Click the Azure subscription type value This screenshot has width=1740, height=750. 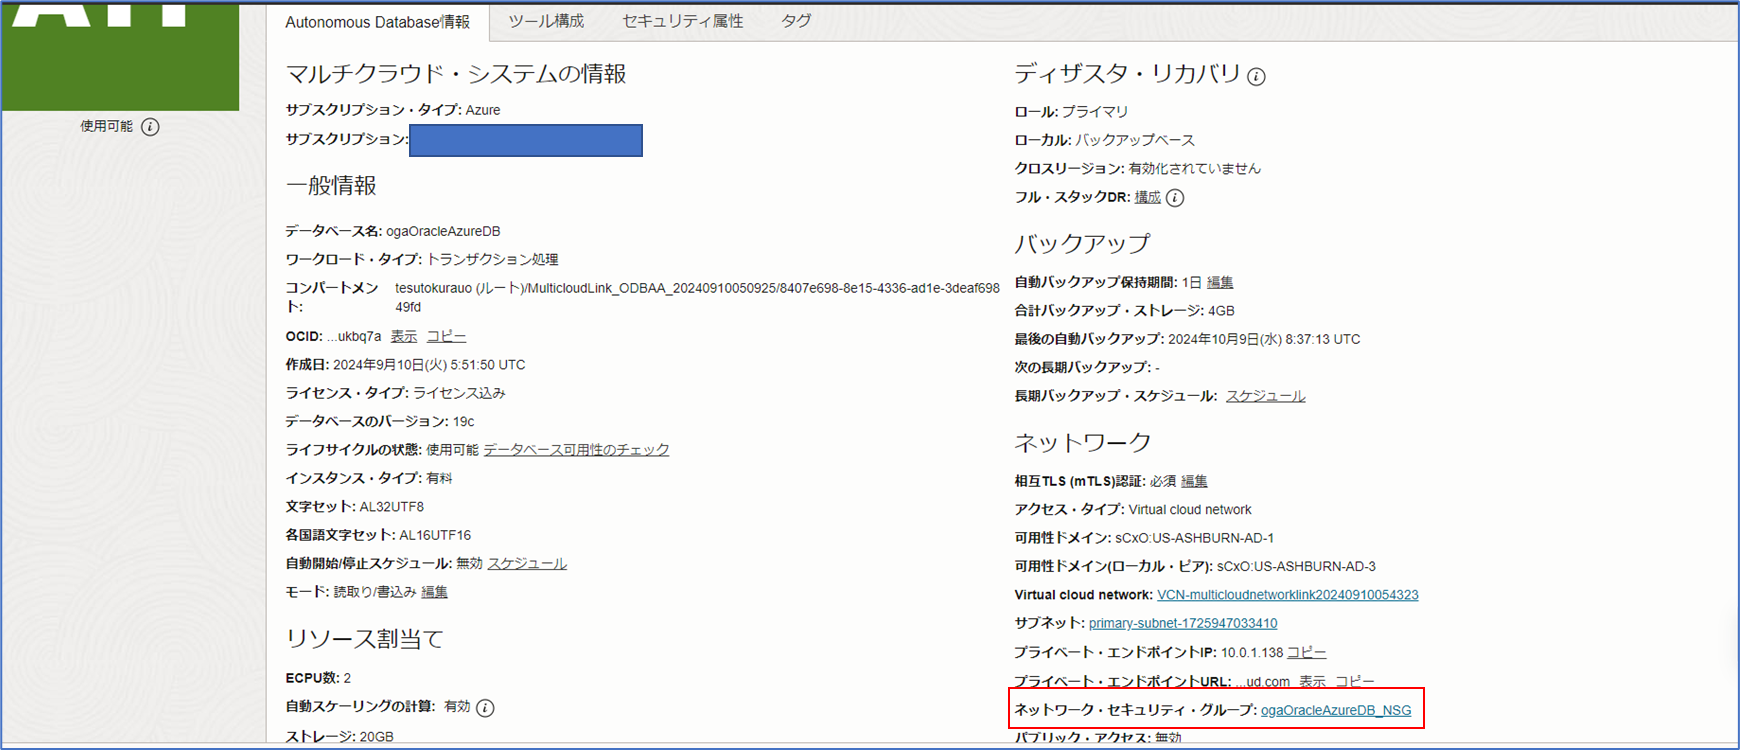pyautogui.click(x=483, y=110)
